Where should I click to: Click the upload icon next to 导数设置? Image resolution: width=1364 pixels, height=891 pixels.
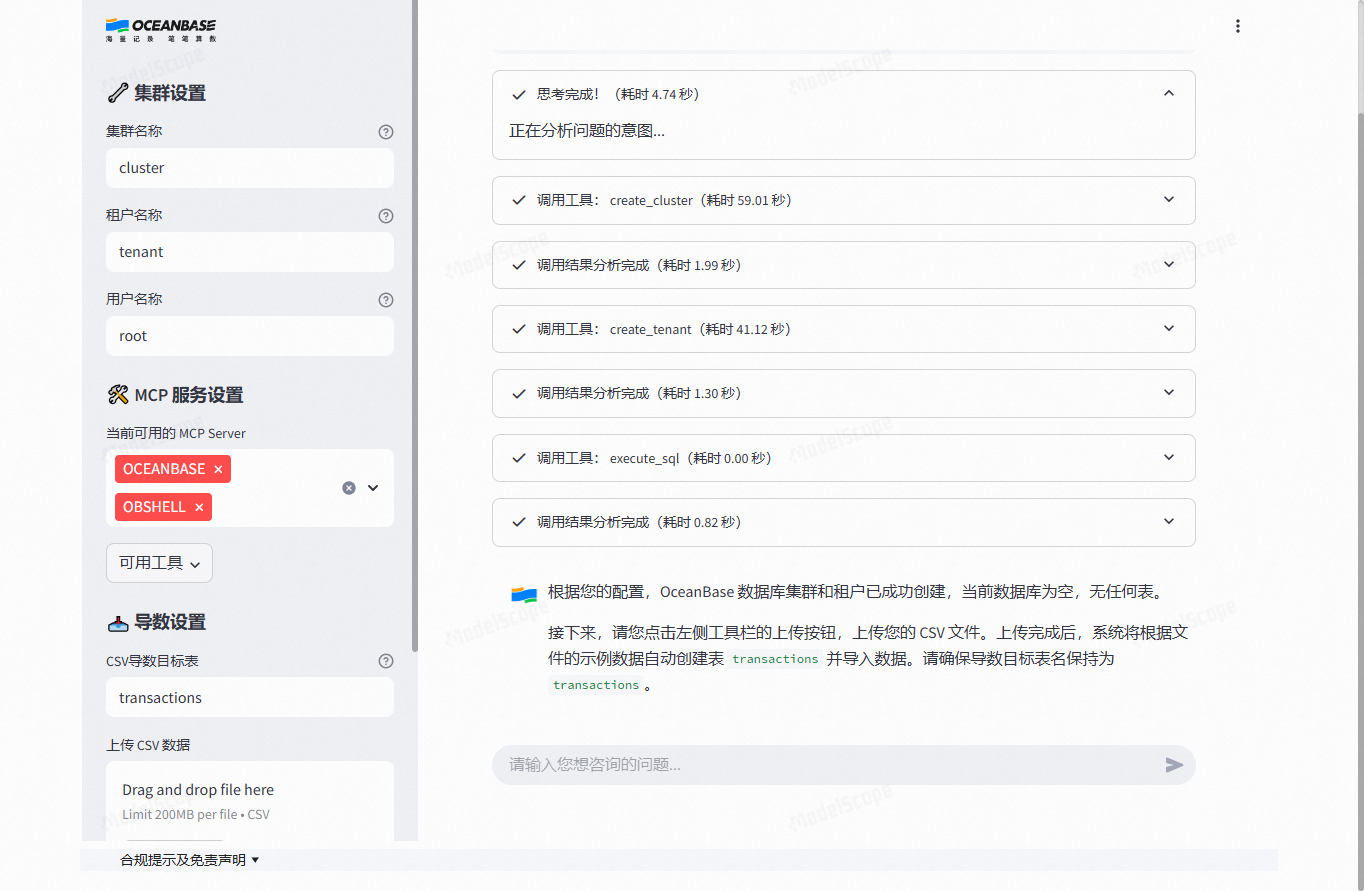point(117,621)
